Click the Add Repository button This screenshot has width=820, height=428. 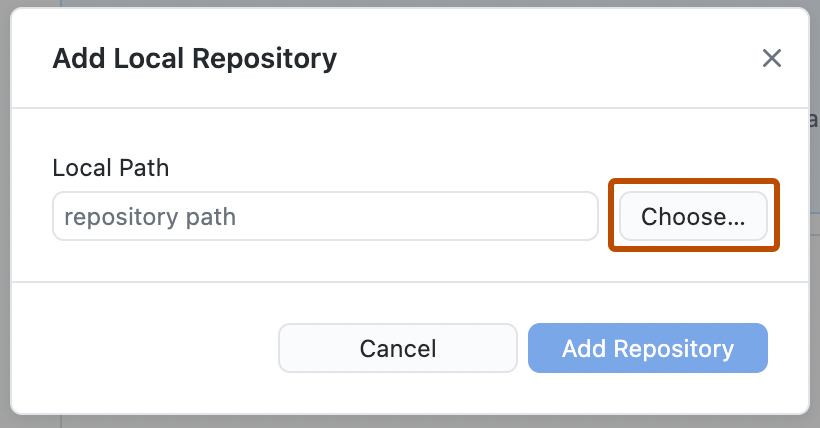pos(647,348)
